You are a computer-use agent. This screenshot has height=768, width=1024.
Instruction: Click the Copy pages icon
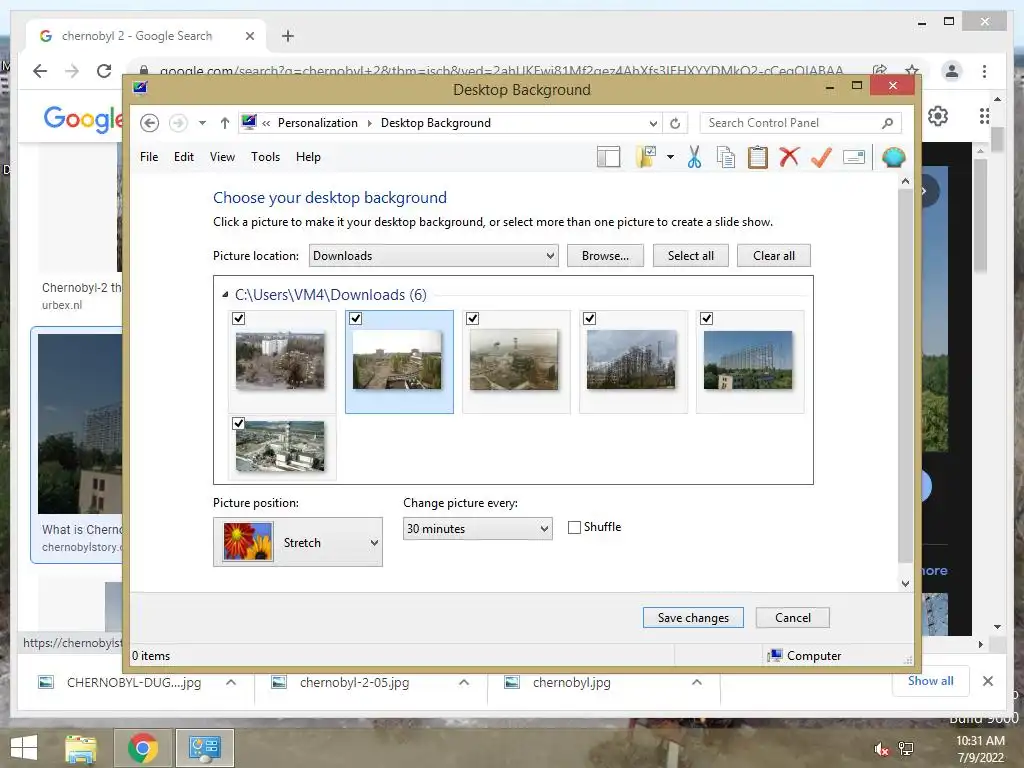coord(726,157)
